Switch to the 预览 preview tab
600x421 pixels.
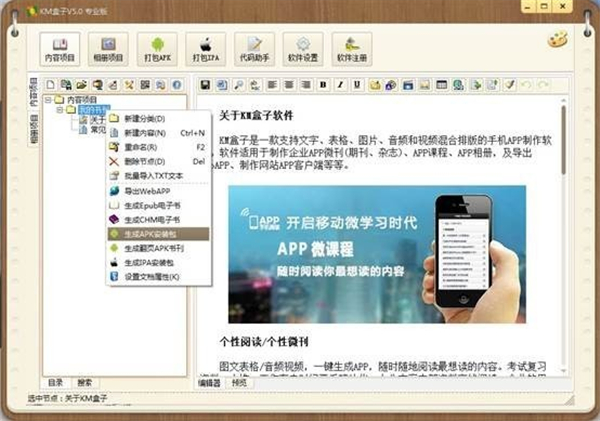[239, 382]
